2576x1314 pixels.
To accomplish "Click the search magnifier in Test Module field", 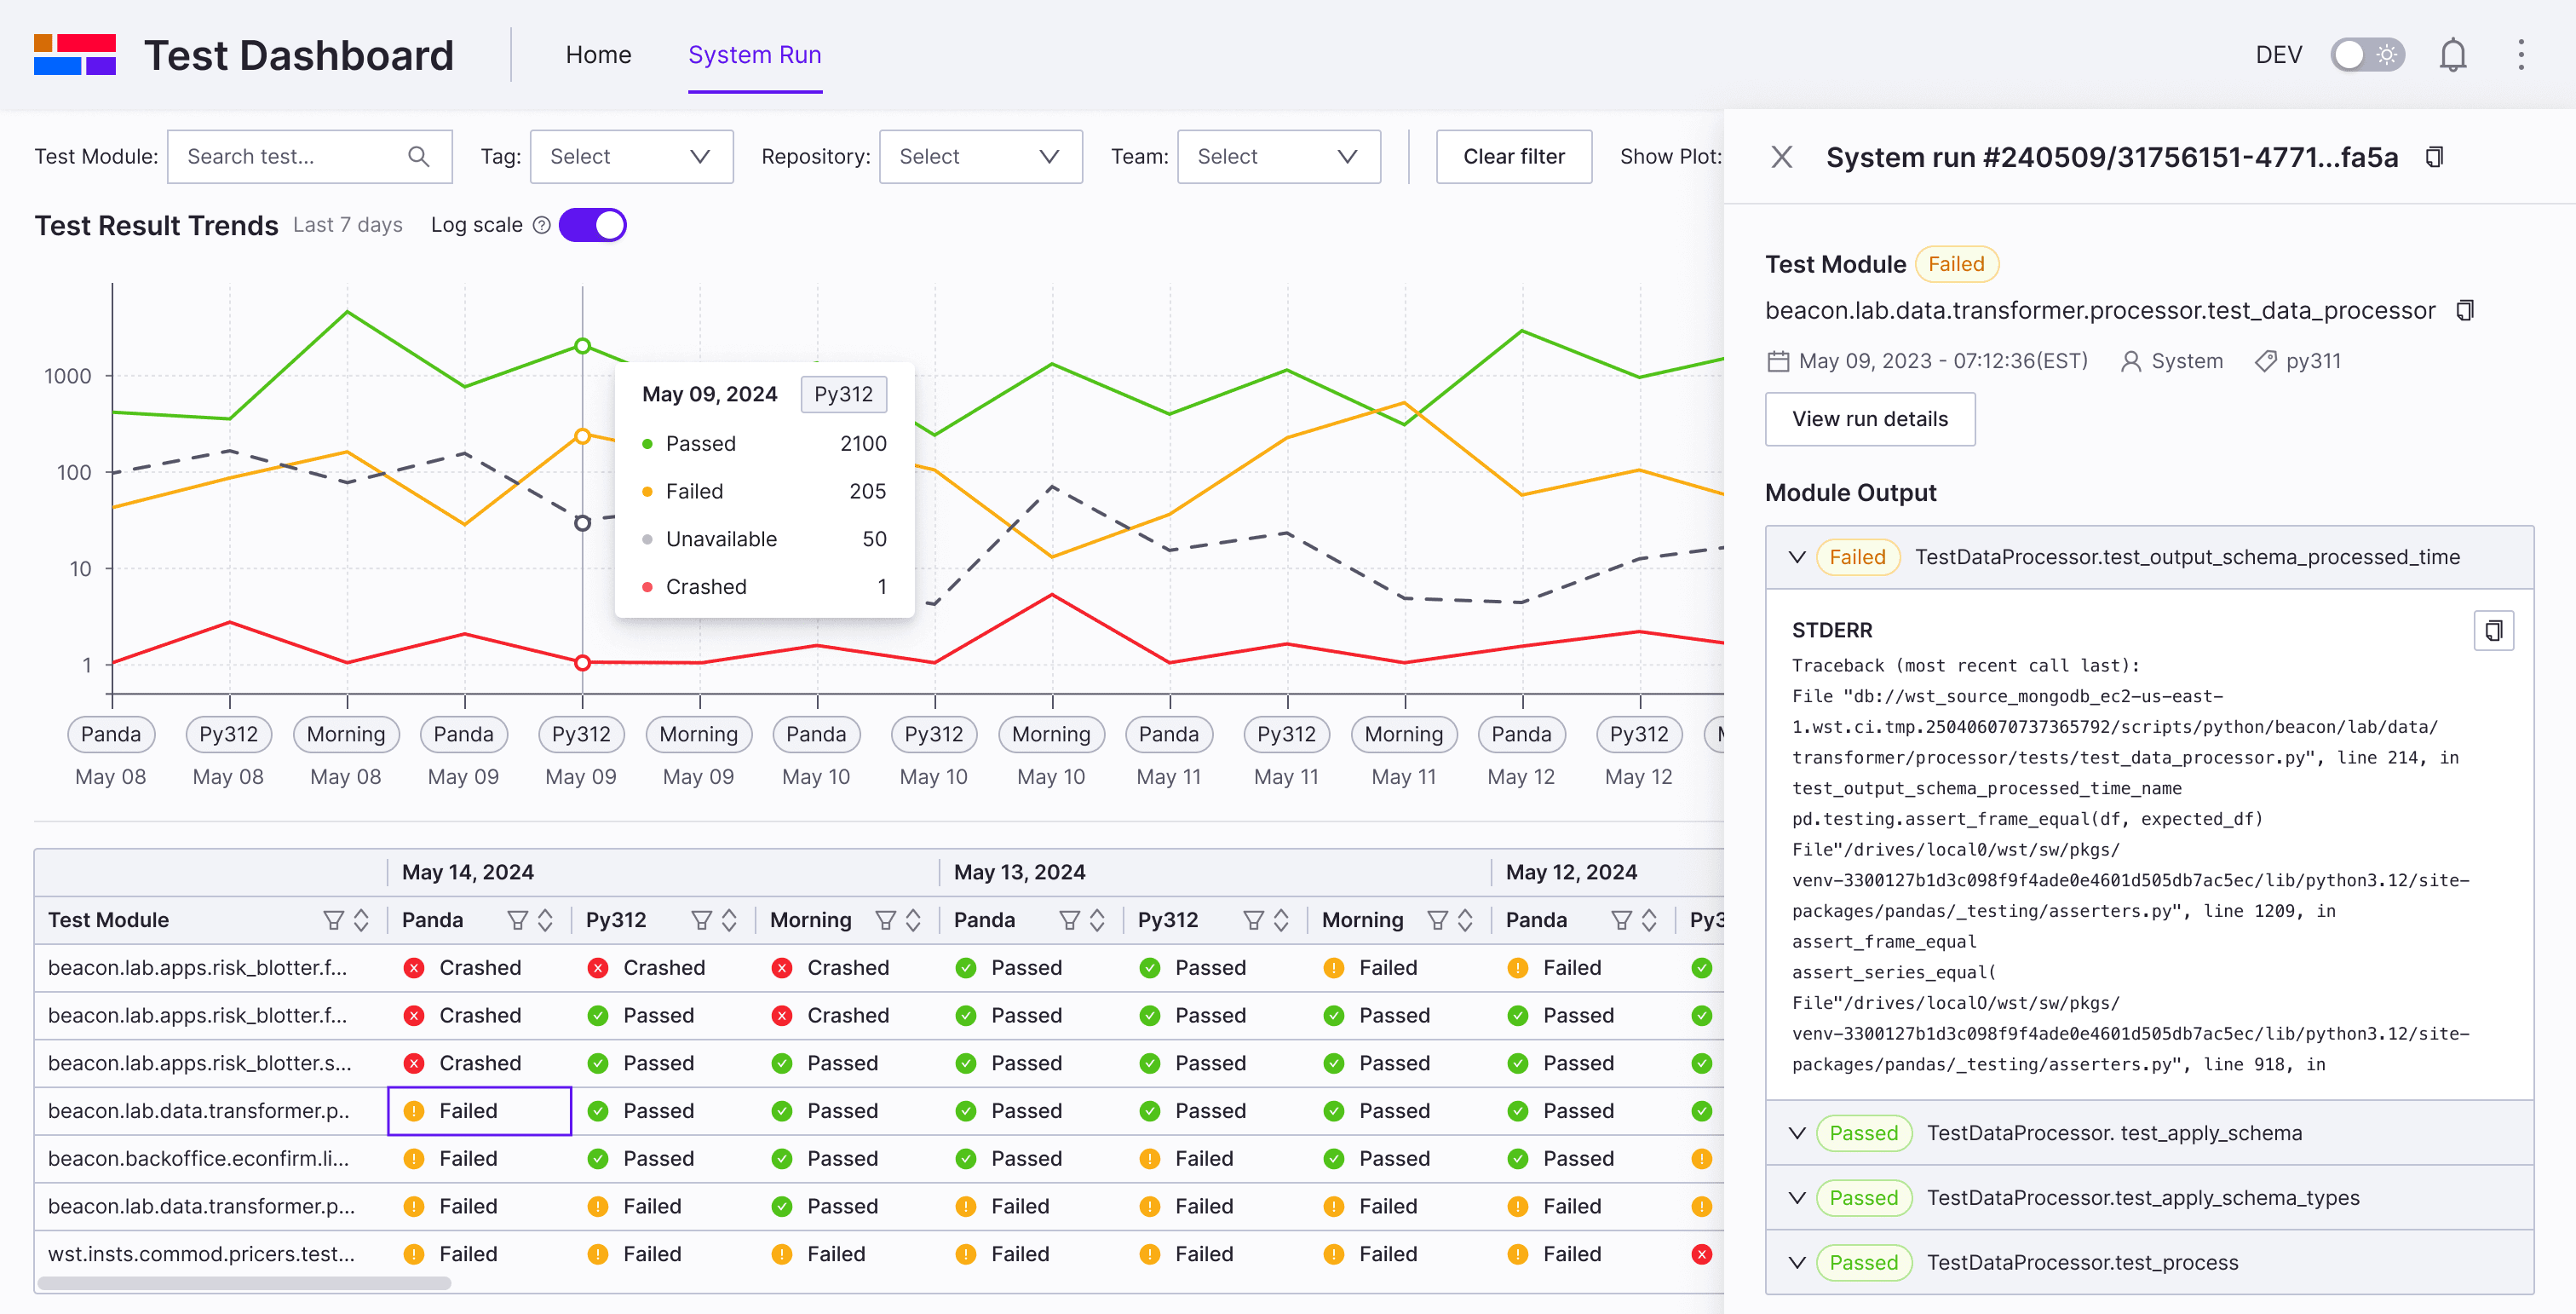I will tap(419, 157).
